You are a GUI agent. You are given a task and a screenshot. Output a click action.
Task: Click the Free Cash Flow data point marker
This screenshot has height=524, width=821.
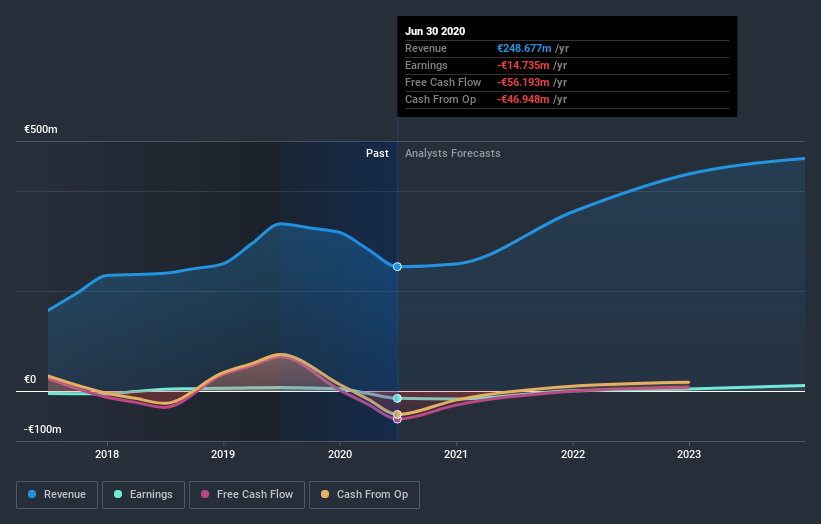tap(397, 420)
